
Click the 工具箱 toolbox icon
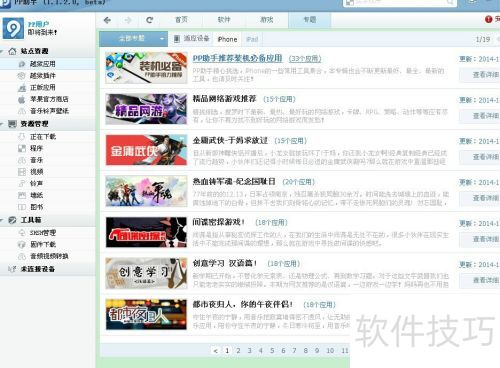click(x=12, y=220)
